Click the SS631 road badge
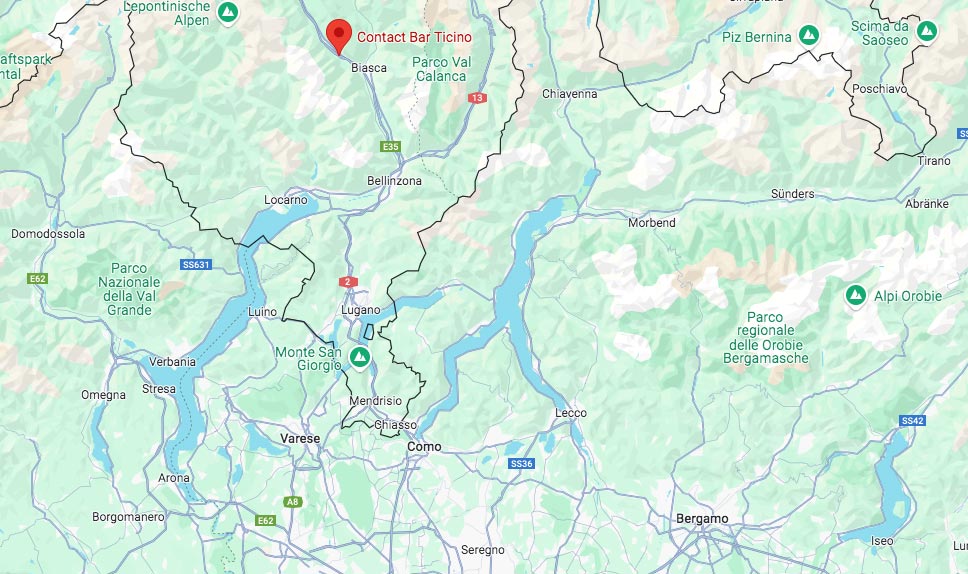This screenshot has width=968, height=574. point(196,264)
